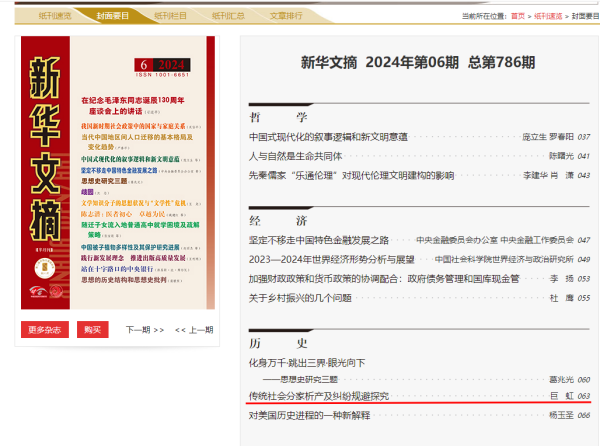Click the 经济 section heading
The height and width of the screenshot is (446, 600).
(278, 221)
